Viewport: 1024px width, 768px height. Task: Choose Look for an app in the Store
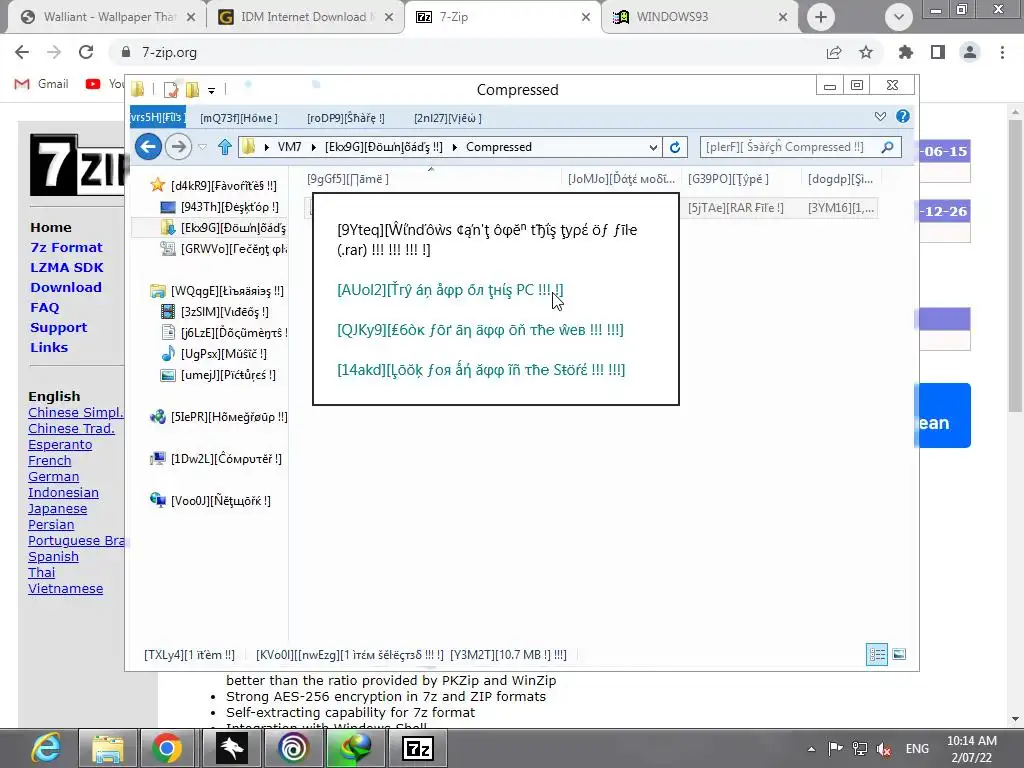481,370
